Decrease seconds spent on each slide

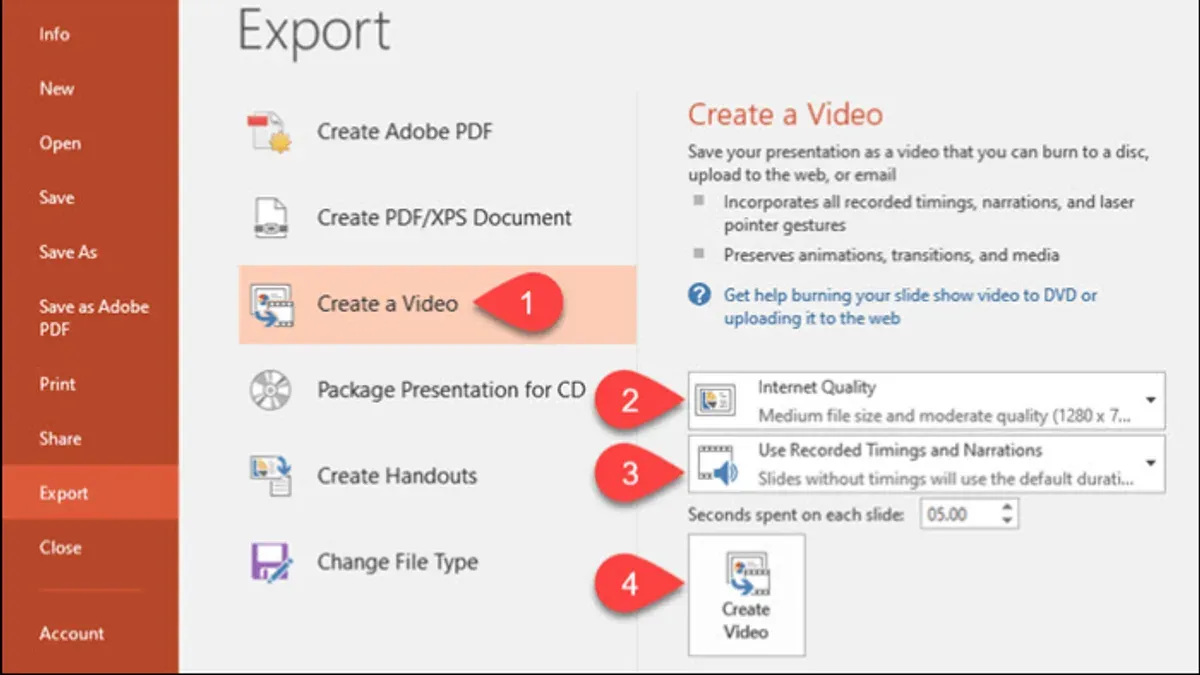(x=1007, y=522)
